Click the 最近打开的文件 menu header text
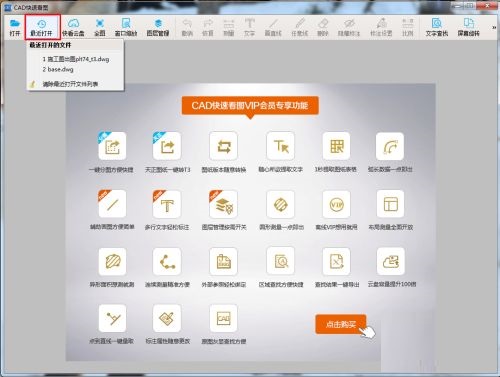The width and height of the screenshot is (500, 377). pyautogui.click(x=50, y=45)
